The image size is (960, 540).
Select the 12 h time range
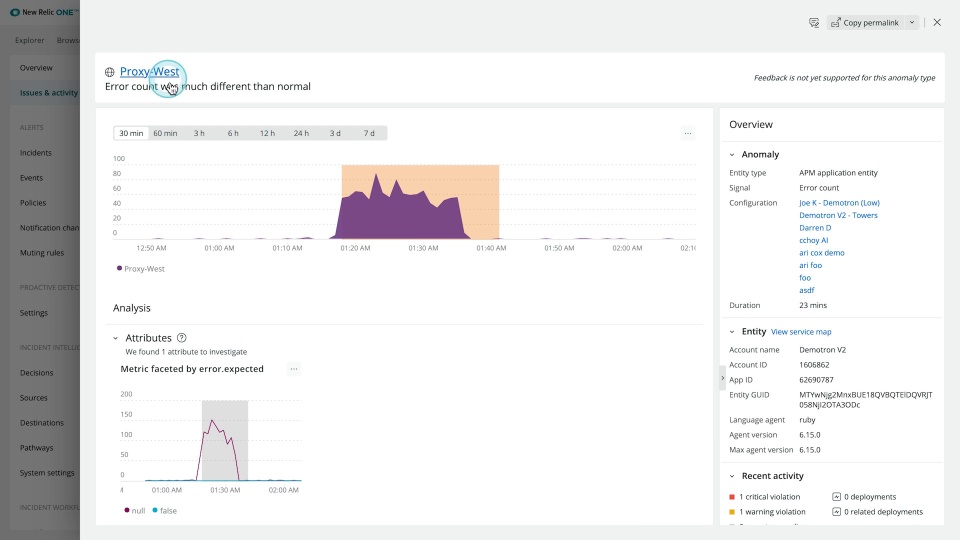267,133
